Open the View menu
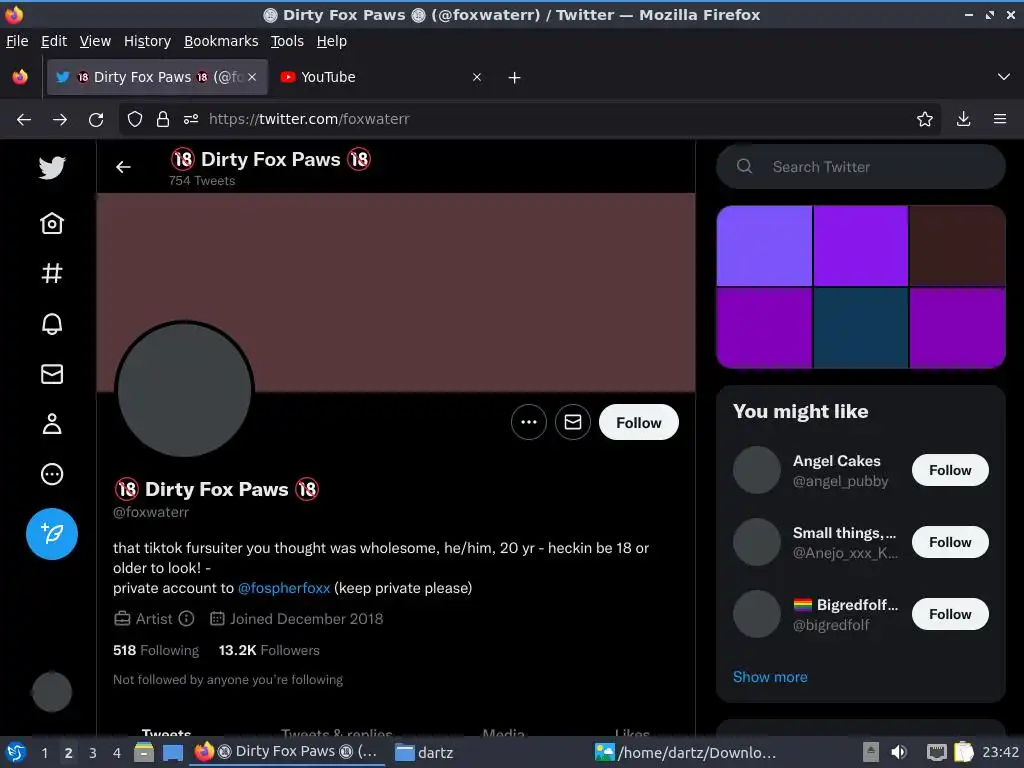 tap(95, 41)
